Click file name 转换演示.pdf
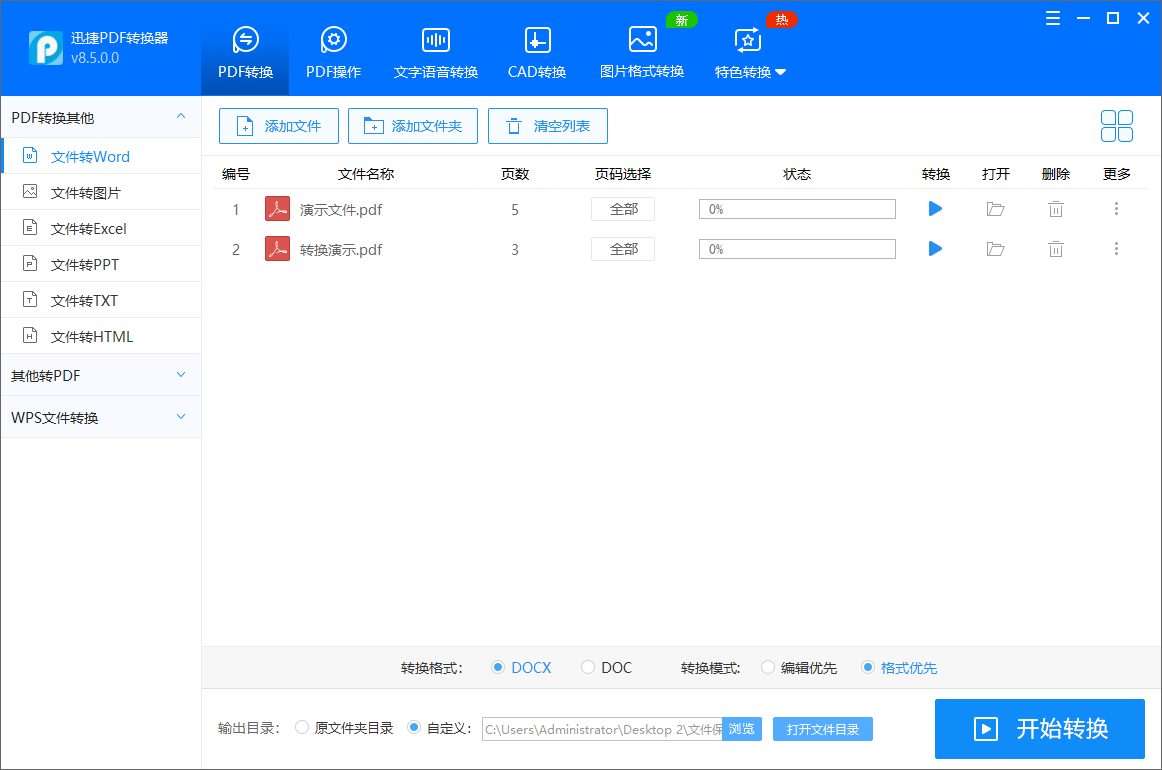The image size is (1162, 770). click(x=341, y=250)
